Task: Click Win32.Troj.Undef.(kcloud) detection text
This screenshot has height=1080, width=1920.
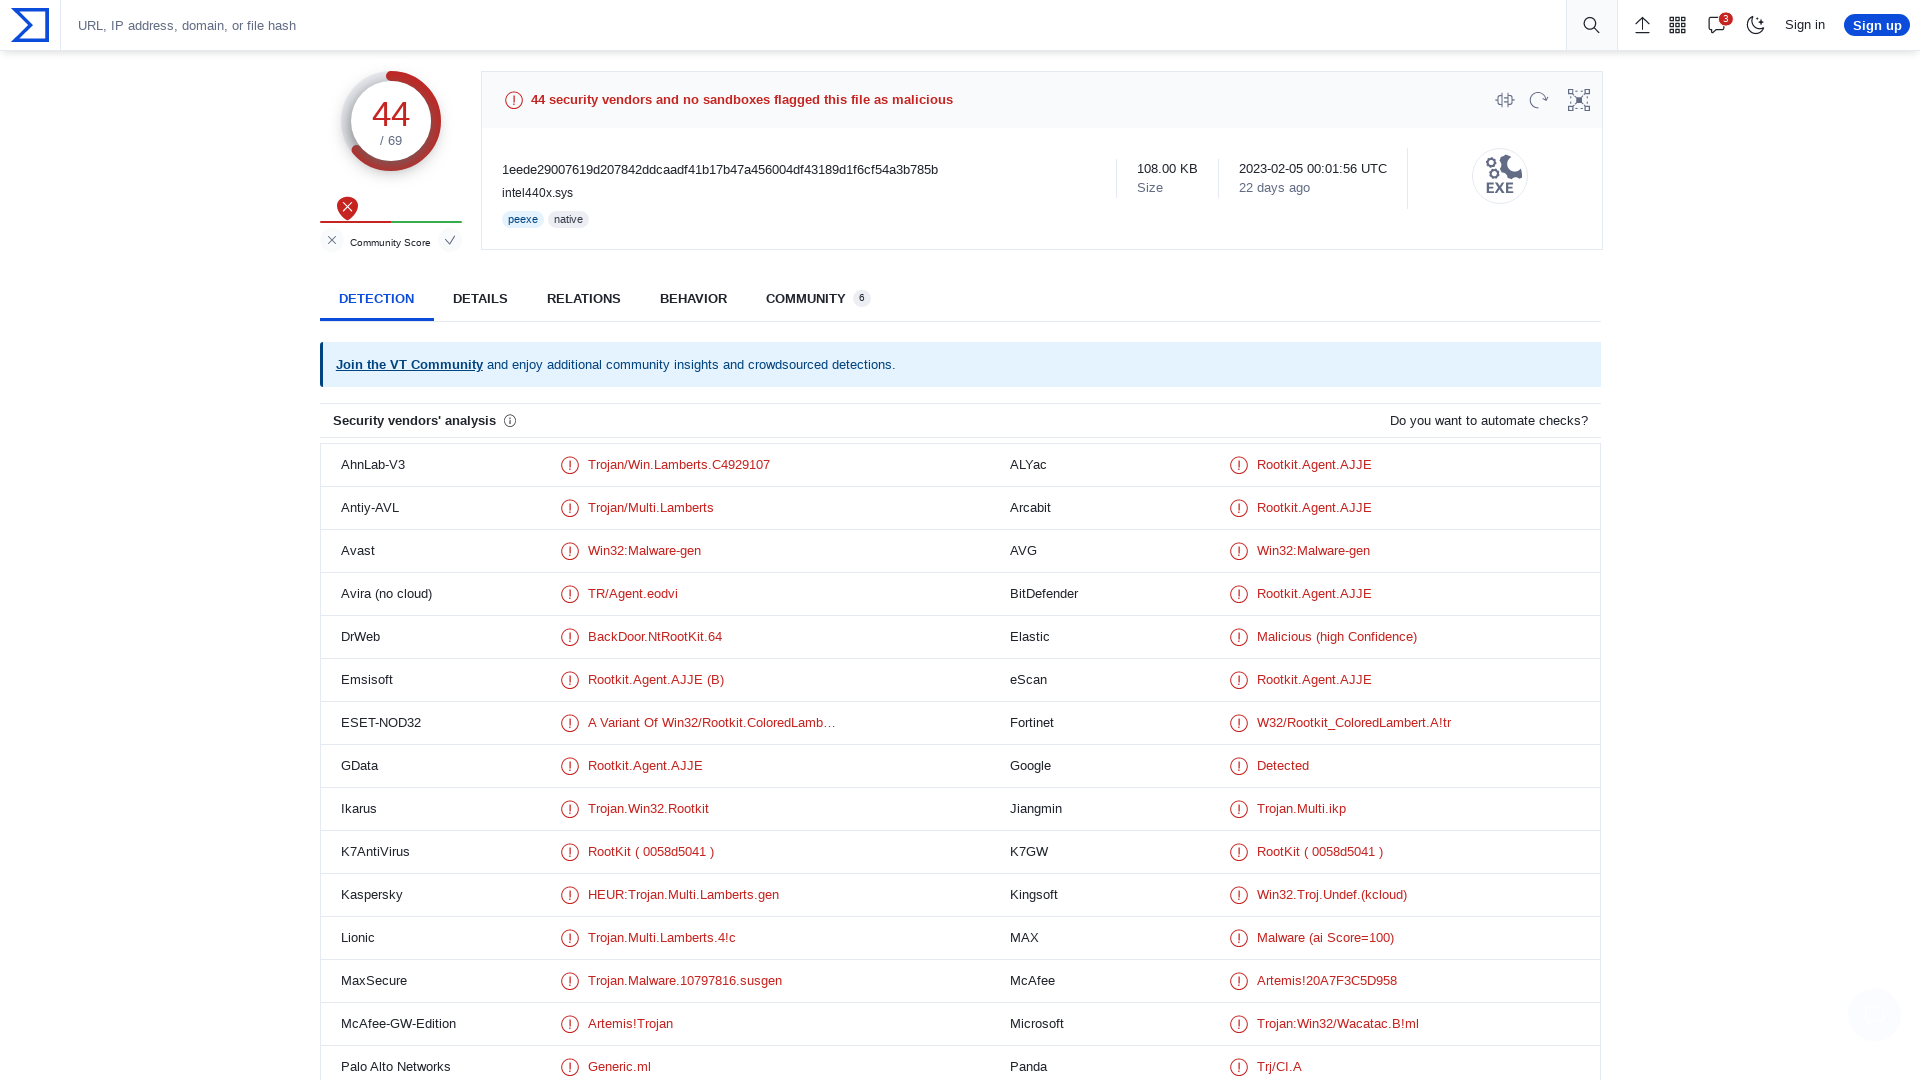Action: click(1332, 895)
